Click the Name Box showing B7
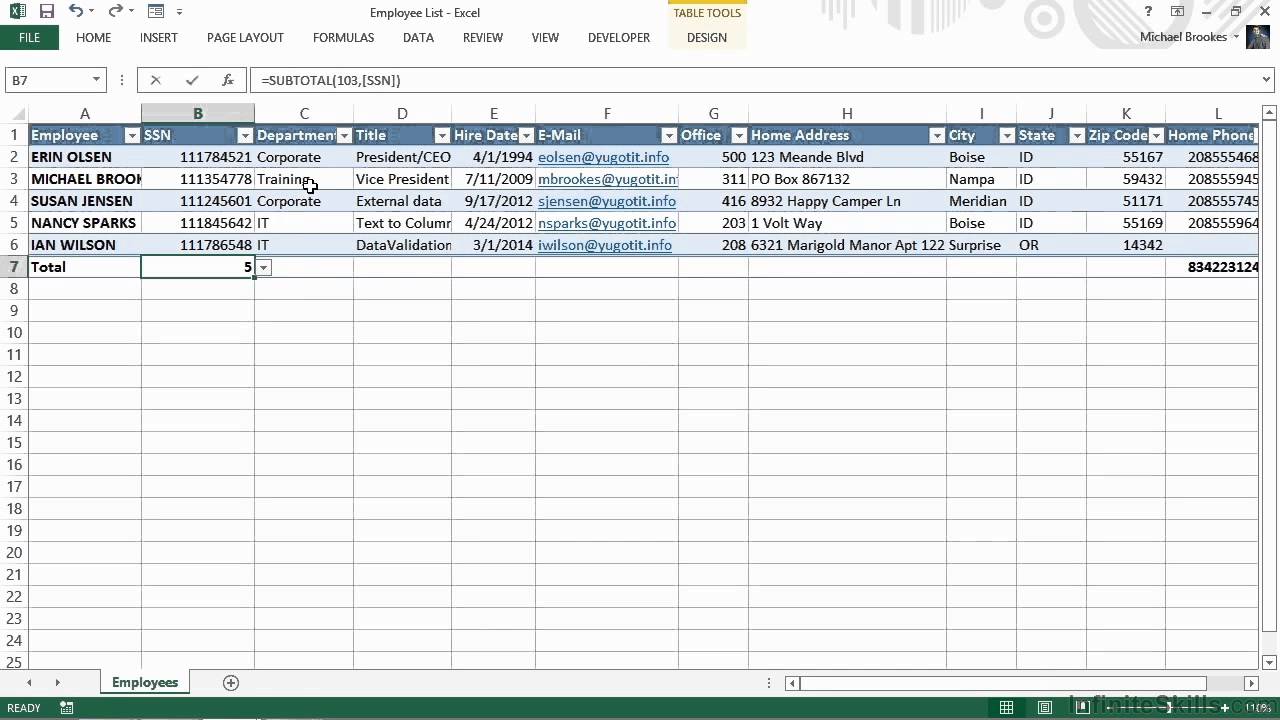Image resolution: width=1280 pixels, height=720 pixels. pyautogui.click(x=46, y=80)
